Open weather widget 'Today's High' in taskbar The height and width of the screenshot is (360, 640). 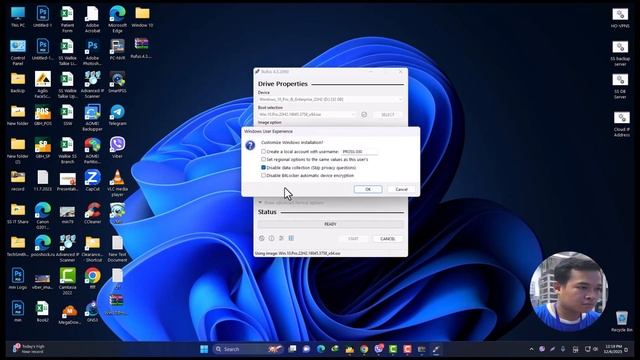coord(29,349)
